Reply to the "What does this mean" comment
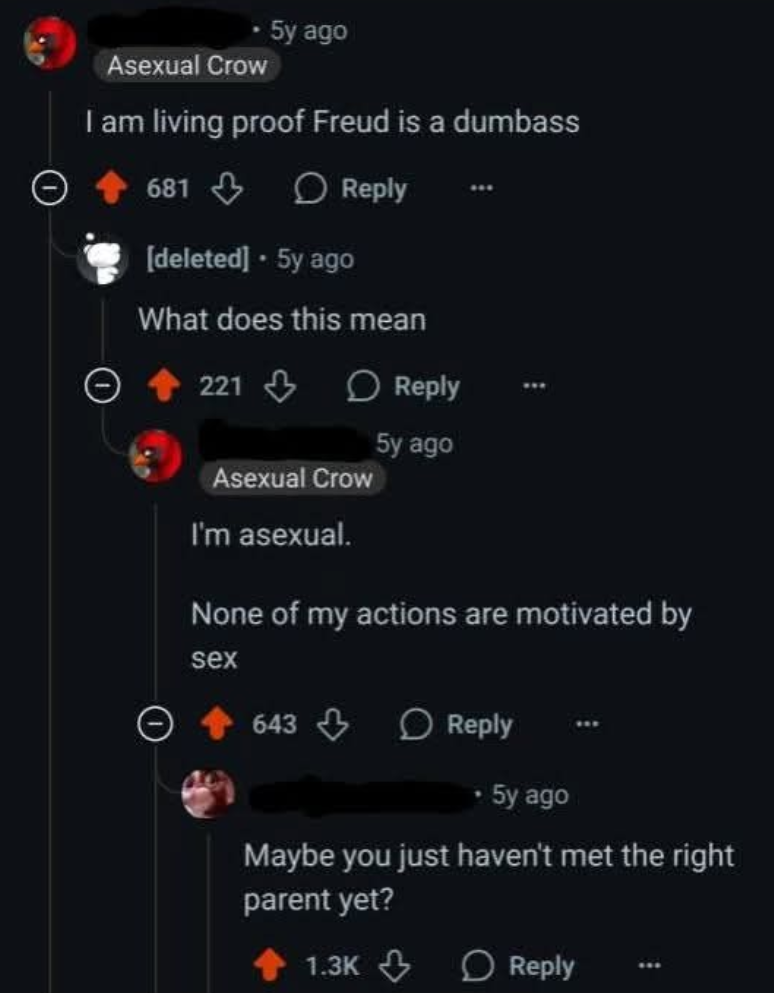The height and width of the screenshot is (993, 774). coord(404,386)
